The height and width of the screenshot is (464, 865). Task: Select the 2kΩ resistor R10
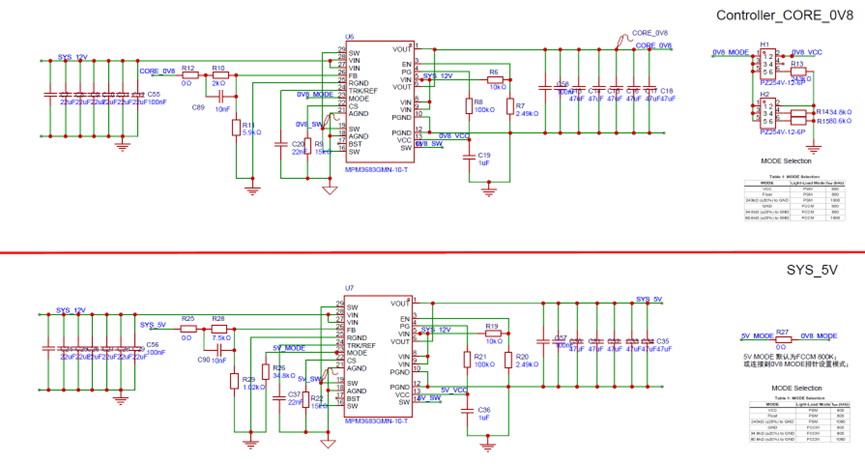click(219, 75)
